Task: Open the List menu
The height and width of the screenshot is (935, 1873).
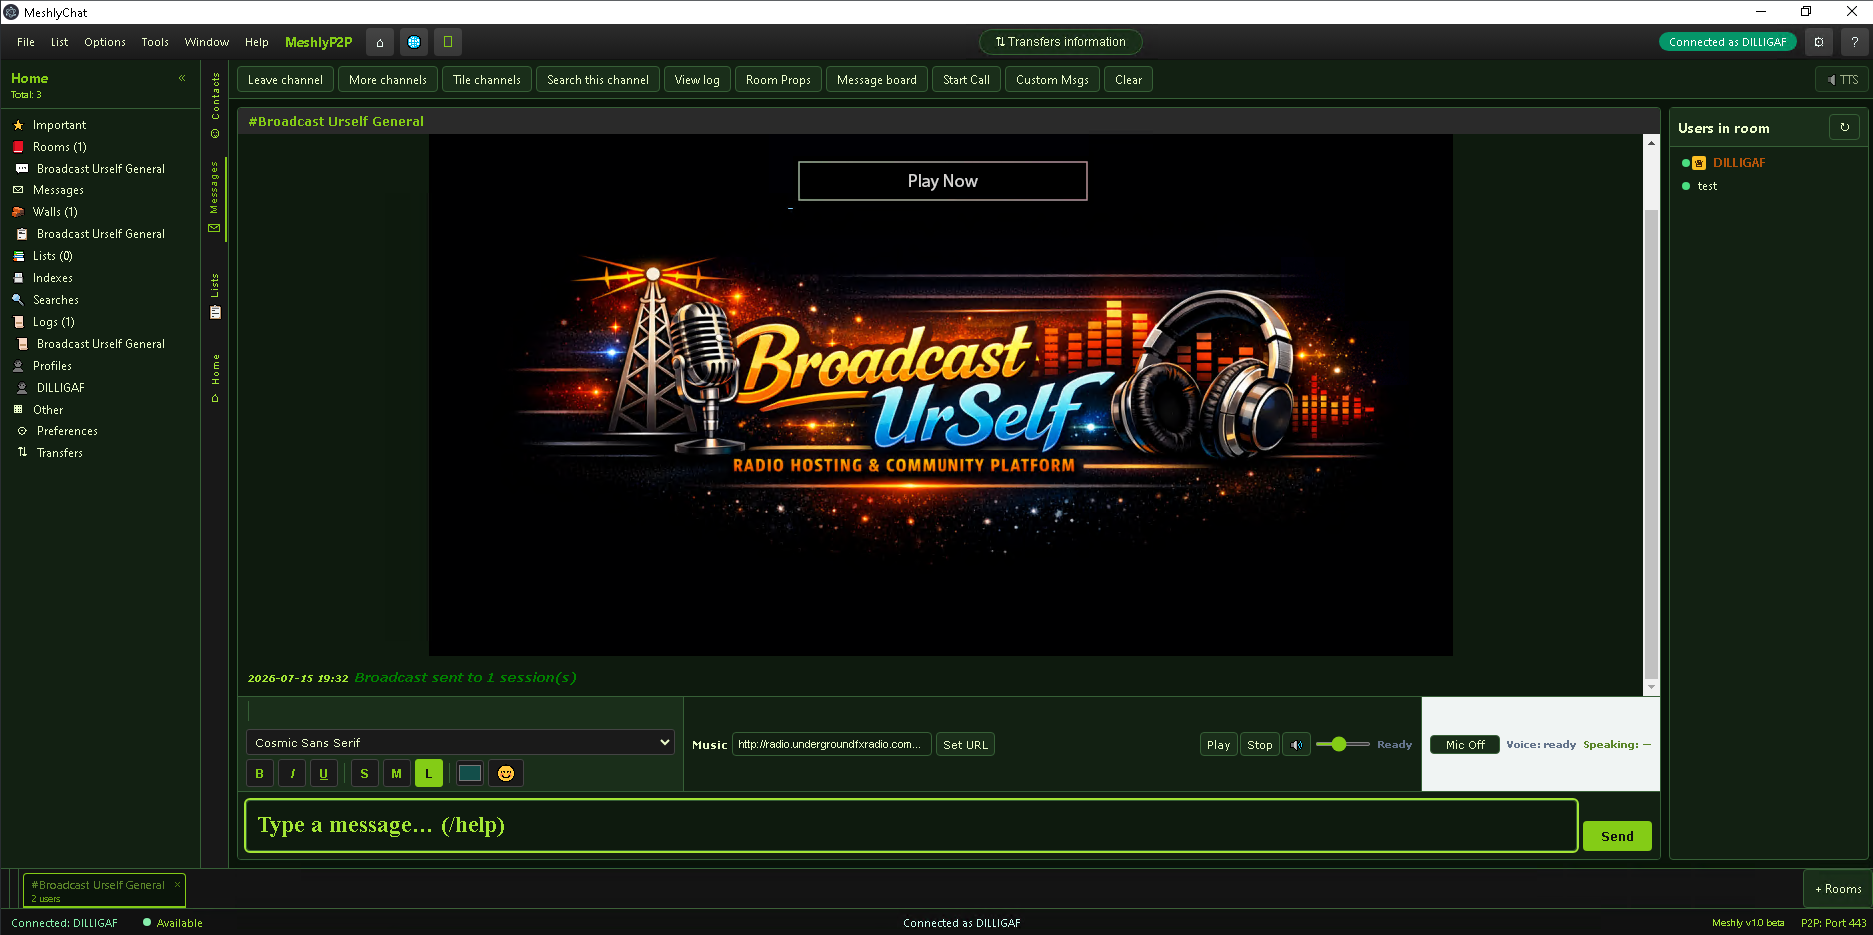Action: [60, 42]
